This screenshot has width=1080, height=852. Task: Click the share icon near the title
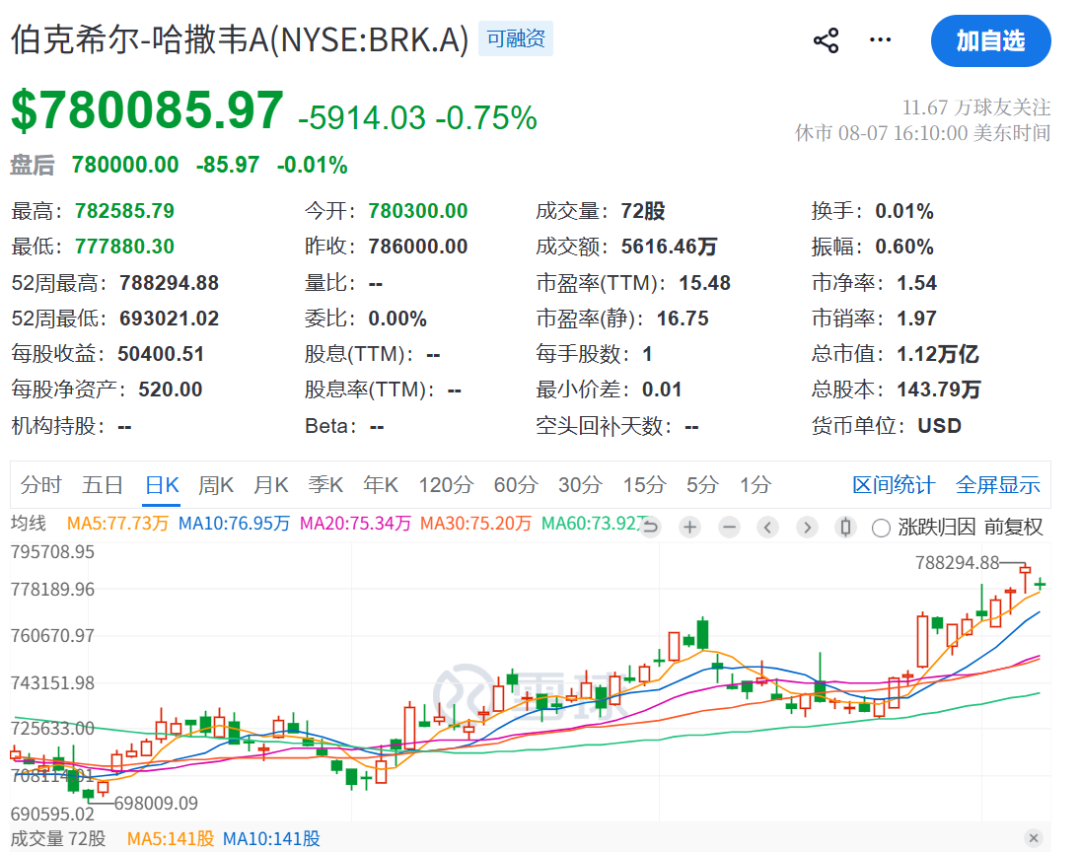click(x=825, y=41)
